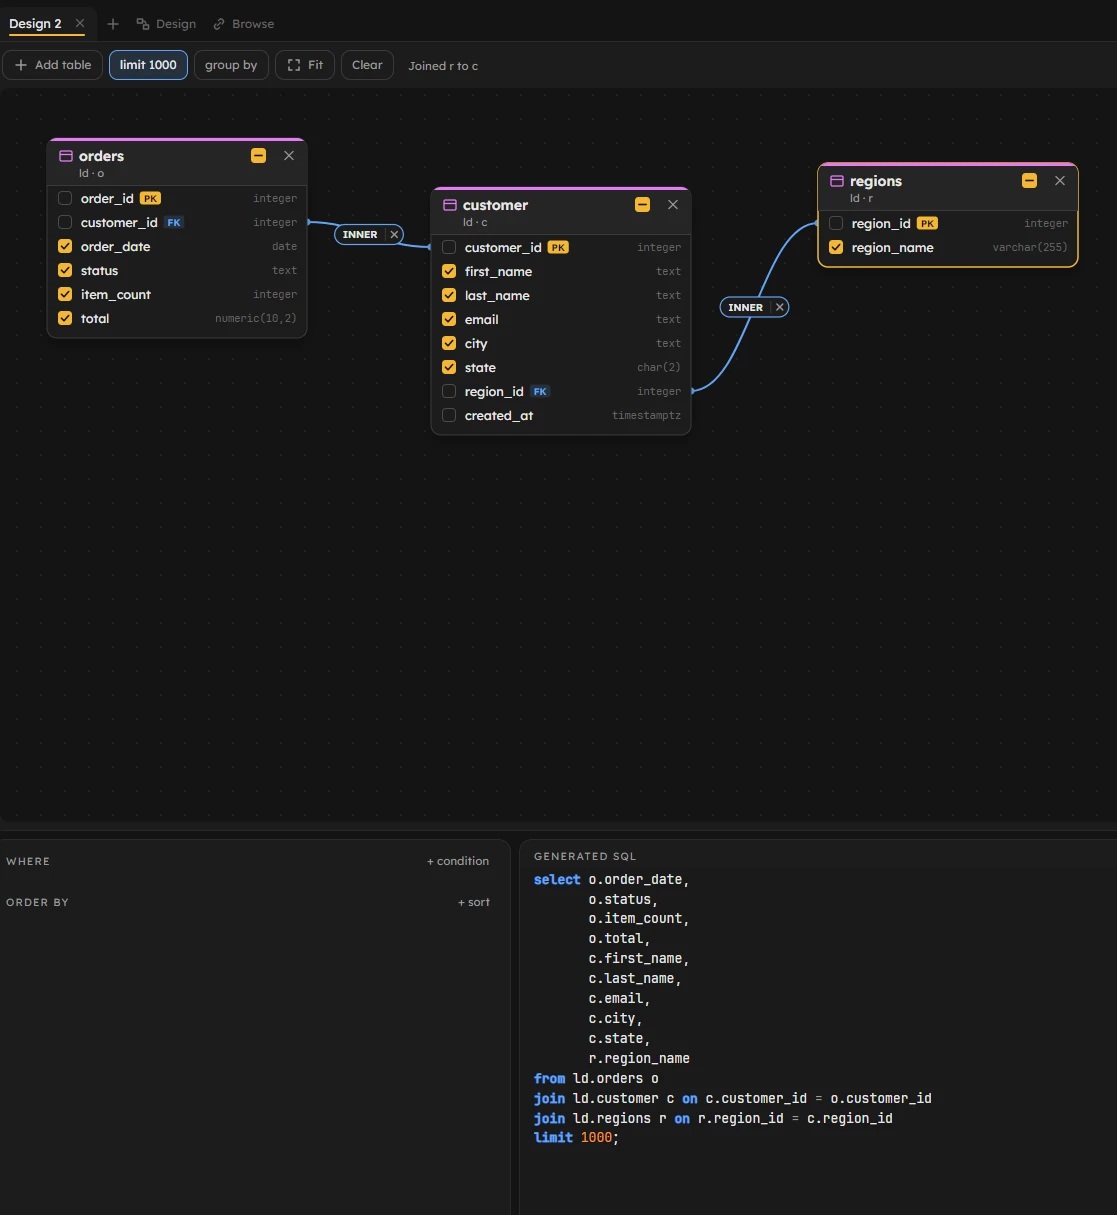The image size is (1117, 1215).
Task: Close the Design 2 tab
Action: point(80,24)
